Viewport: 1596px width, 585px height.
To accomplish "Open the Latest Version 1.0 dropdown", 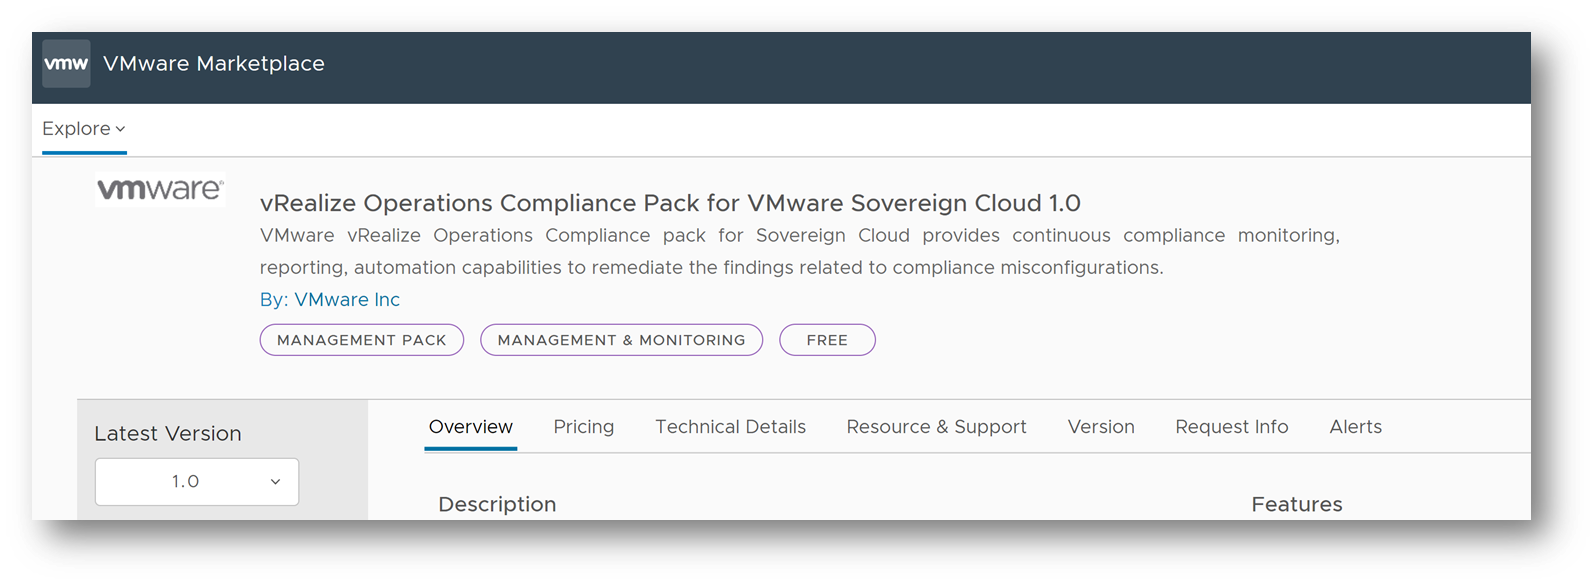I will [x=196, y=482].
